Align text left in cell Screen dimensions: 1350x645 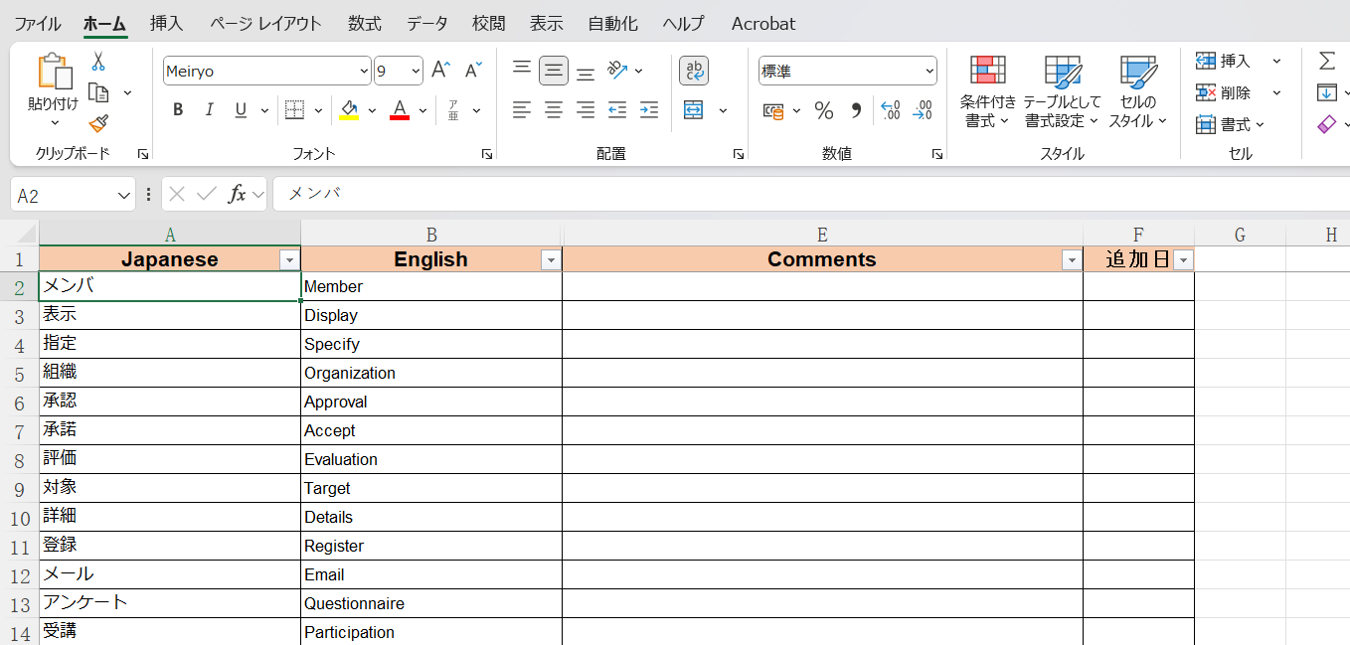522,110
